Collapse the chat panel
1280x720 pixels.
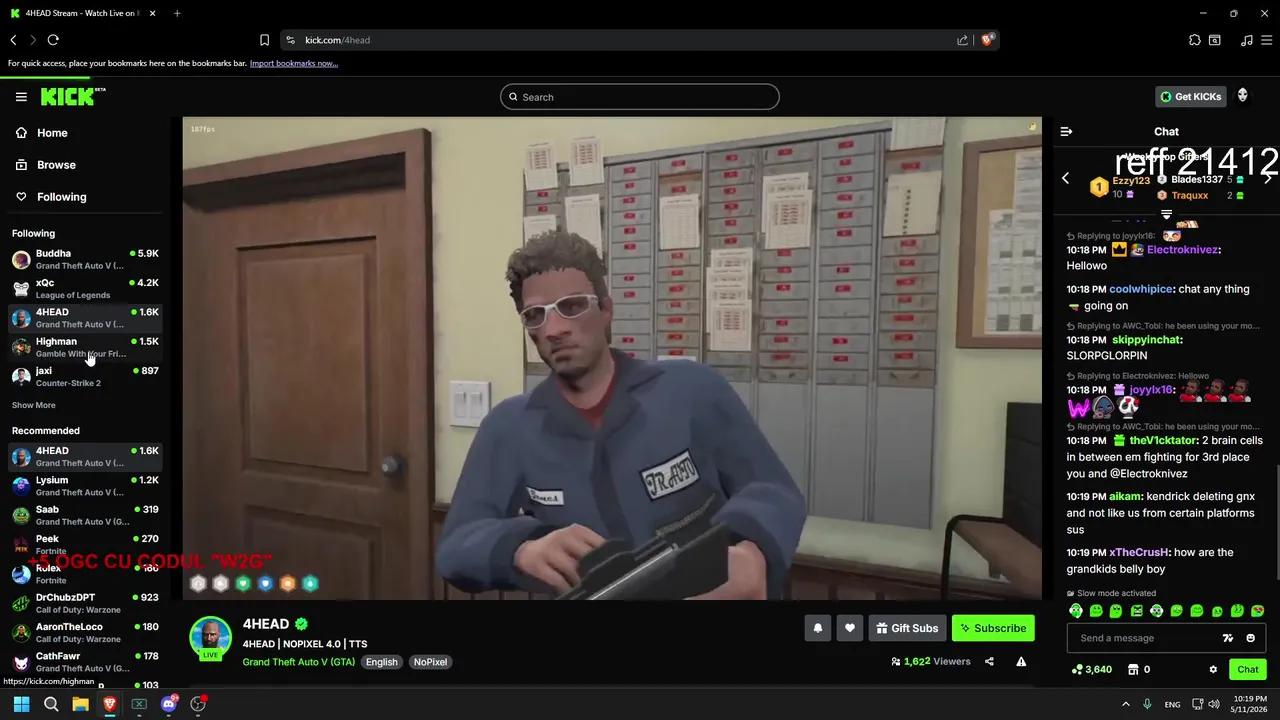point(1066,131)
